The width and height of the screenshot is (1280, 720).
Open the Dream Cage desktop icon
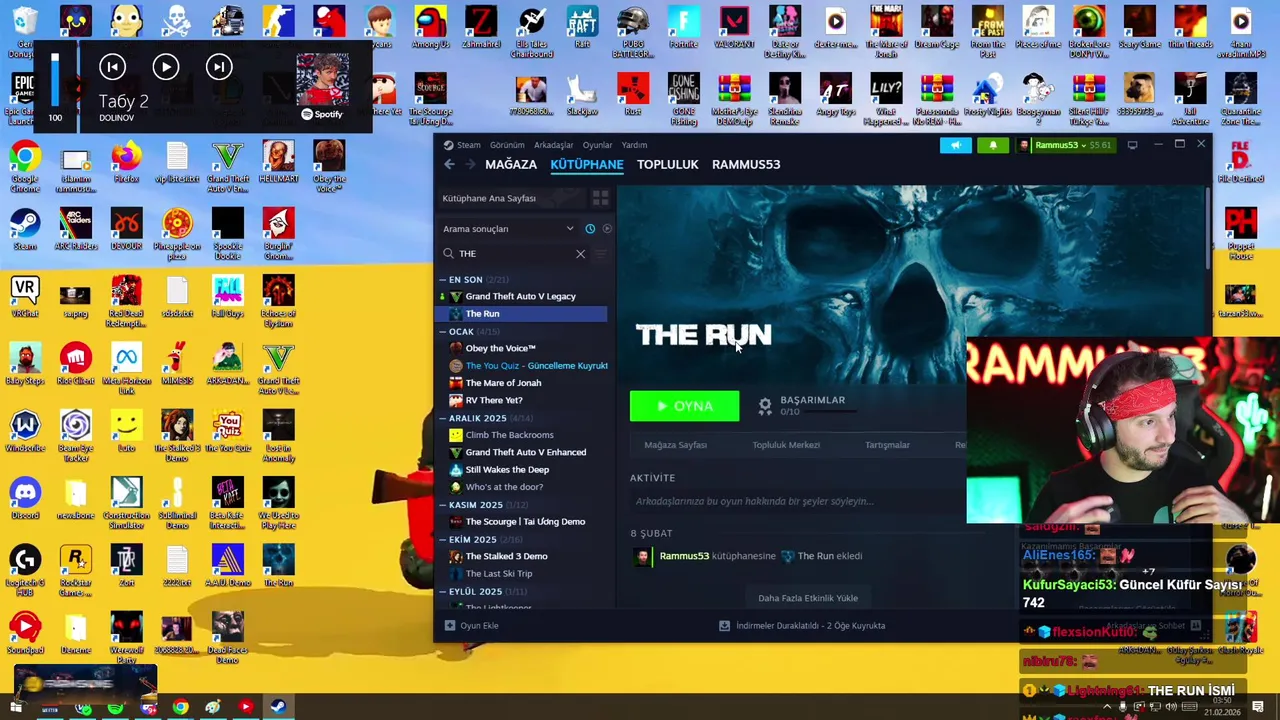(x=936, y=27)
